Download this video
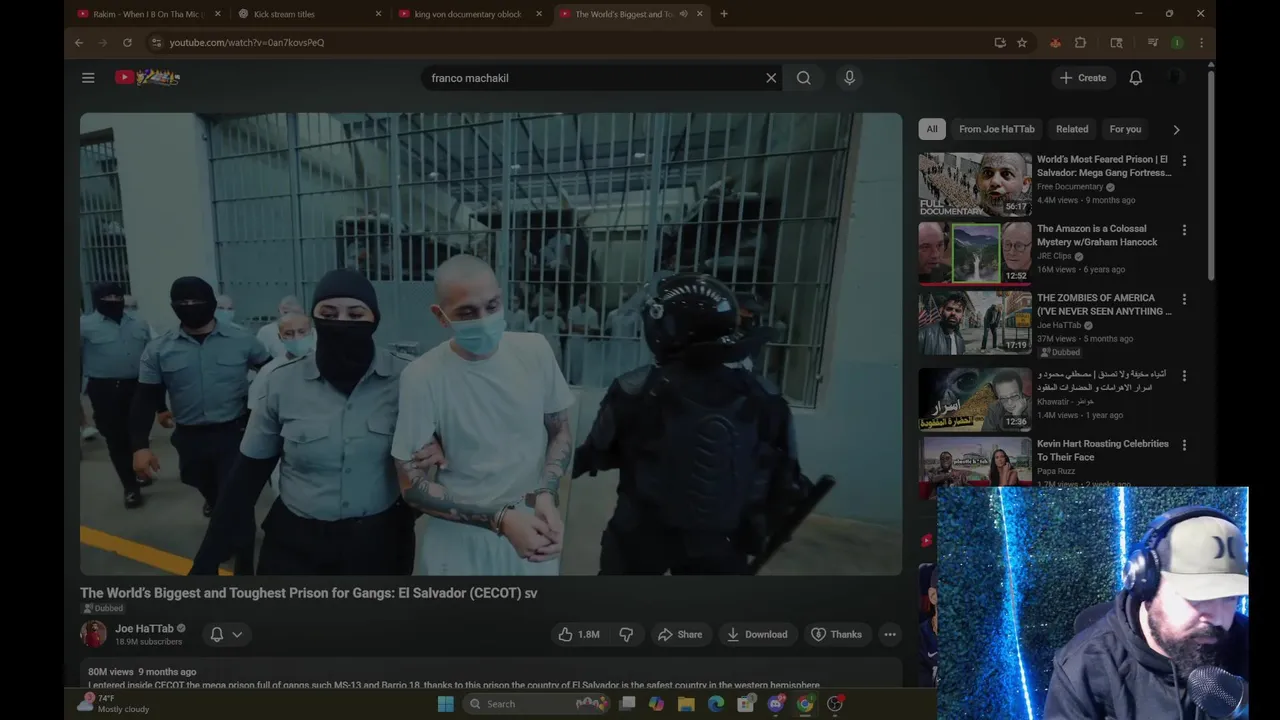This screenshot has height=720, width=1280. point(757,634)
